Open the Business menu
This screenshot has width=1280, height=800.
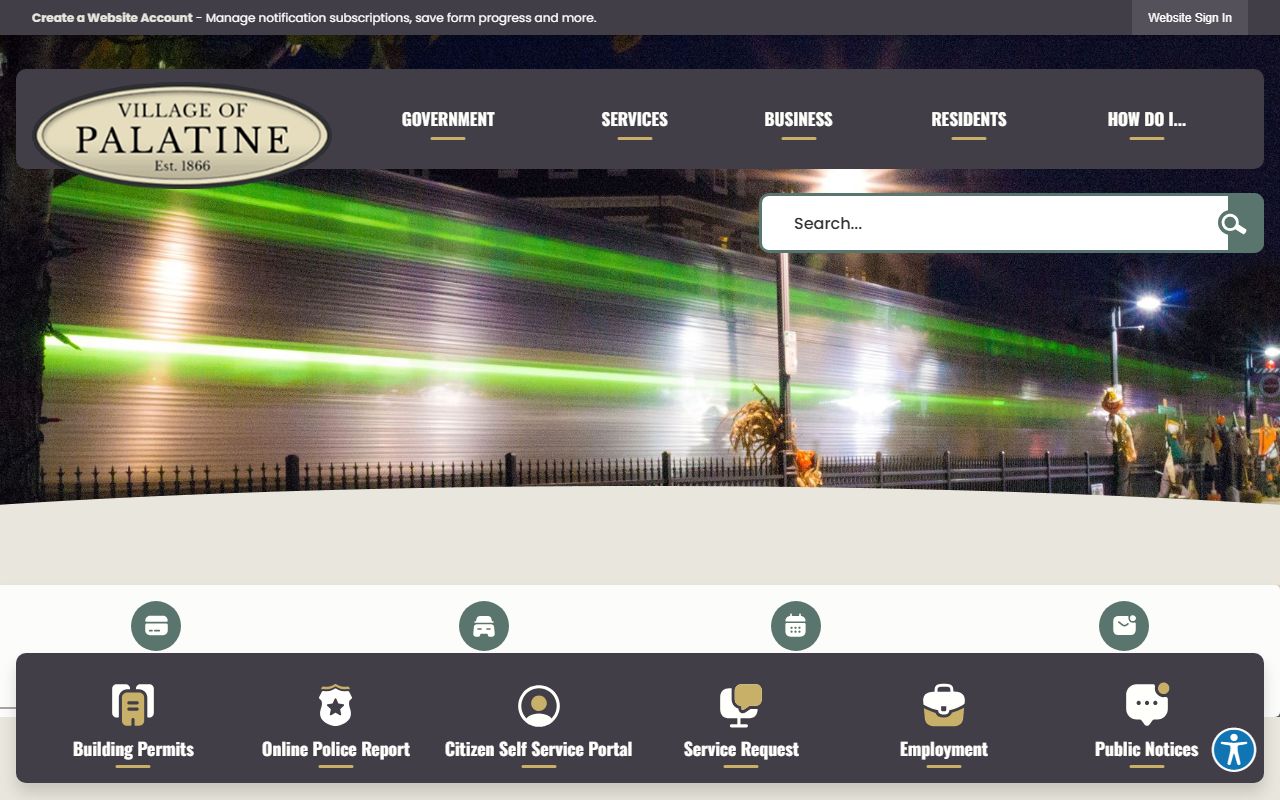798,119
